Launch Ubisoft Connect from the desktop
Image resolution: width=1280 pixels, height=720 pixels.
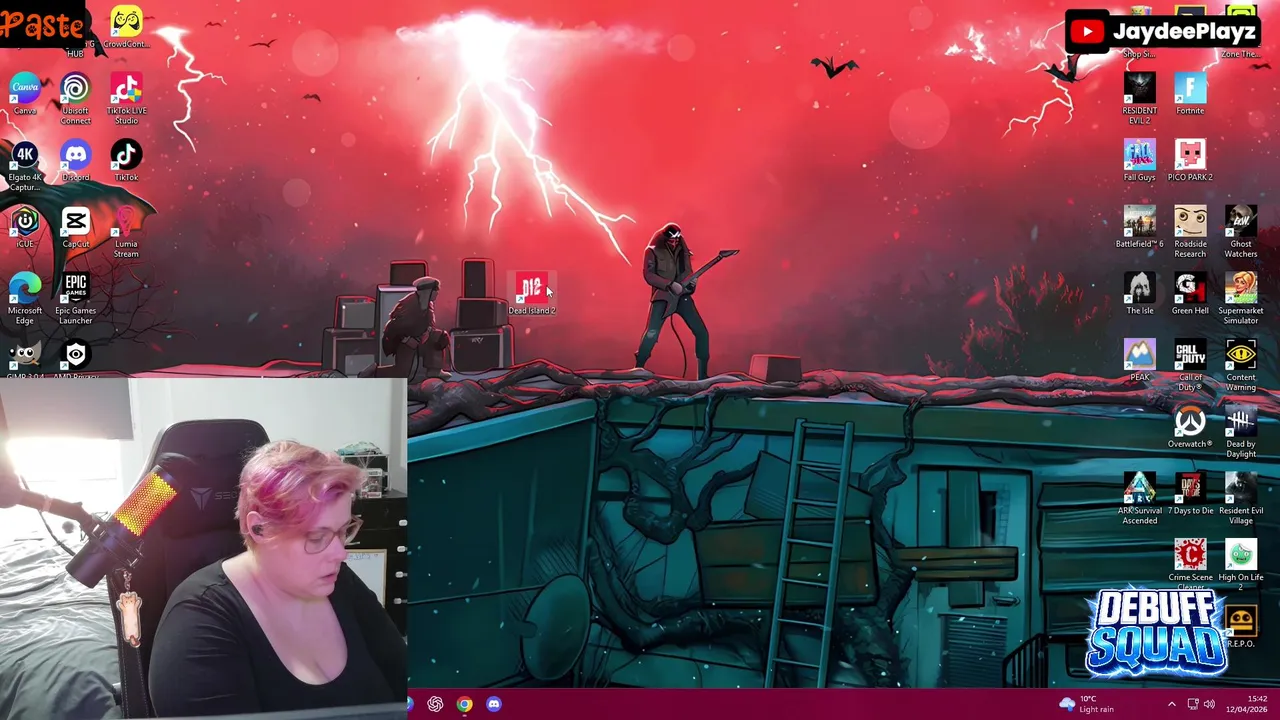(x=75, y=97)
